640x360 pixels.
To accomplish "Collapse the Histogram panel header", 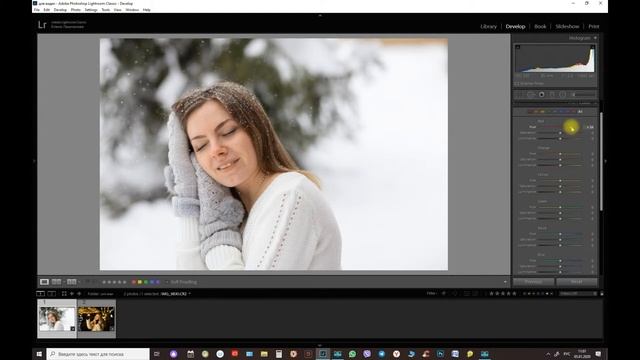I will [x=596, y=38].
